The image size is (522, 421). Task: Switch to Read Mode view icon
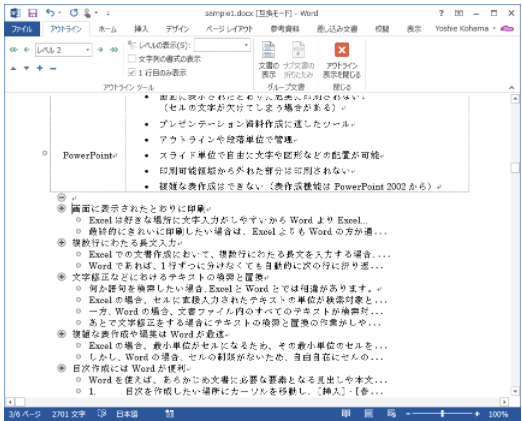pos(346,414)
